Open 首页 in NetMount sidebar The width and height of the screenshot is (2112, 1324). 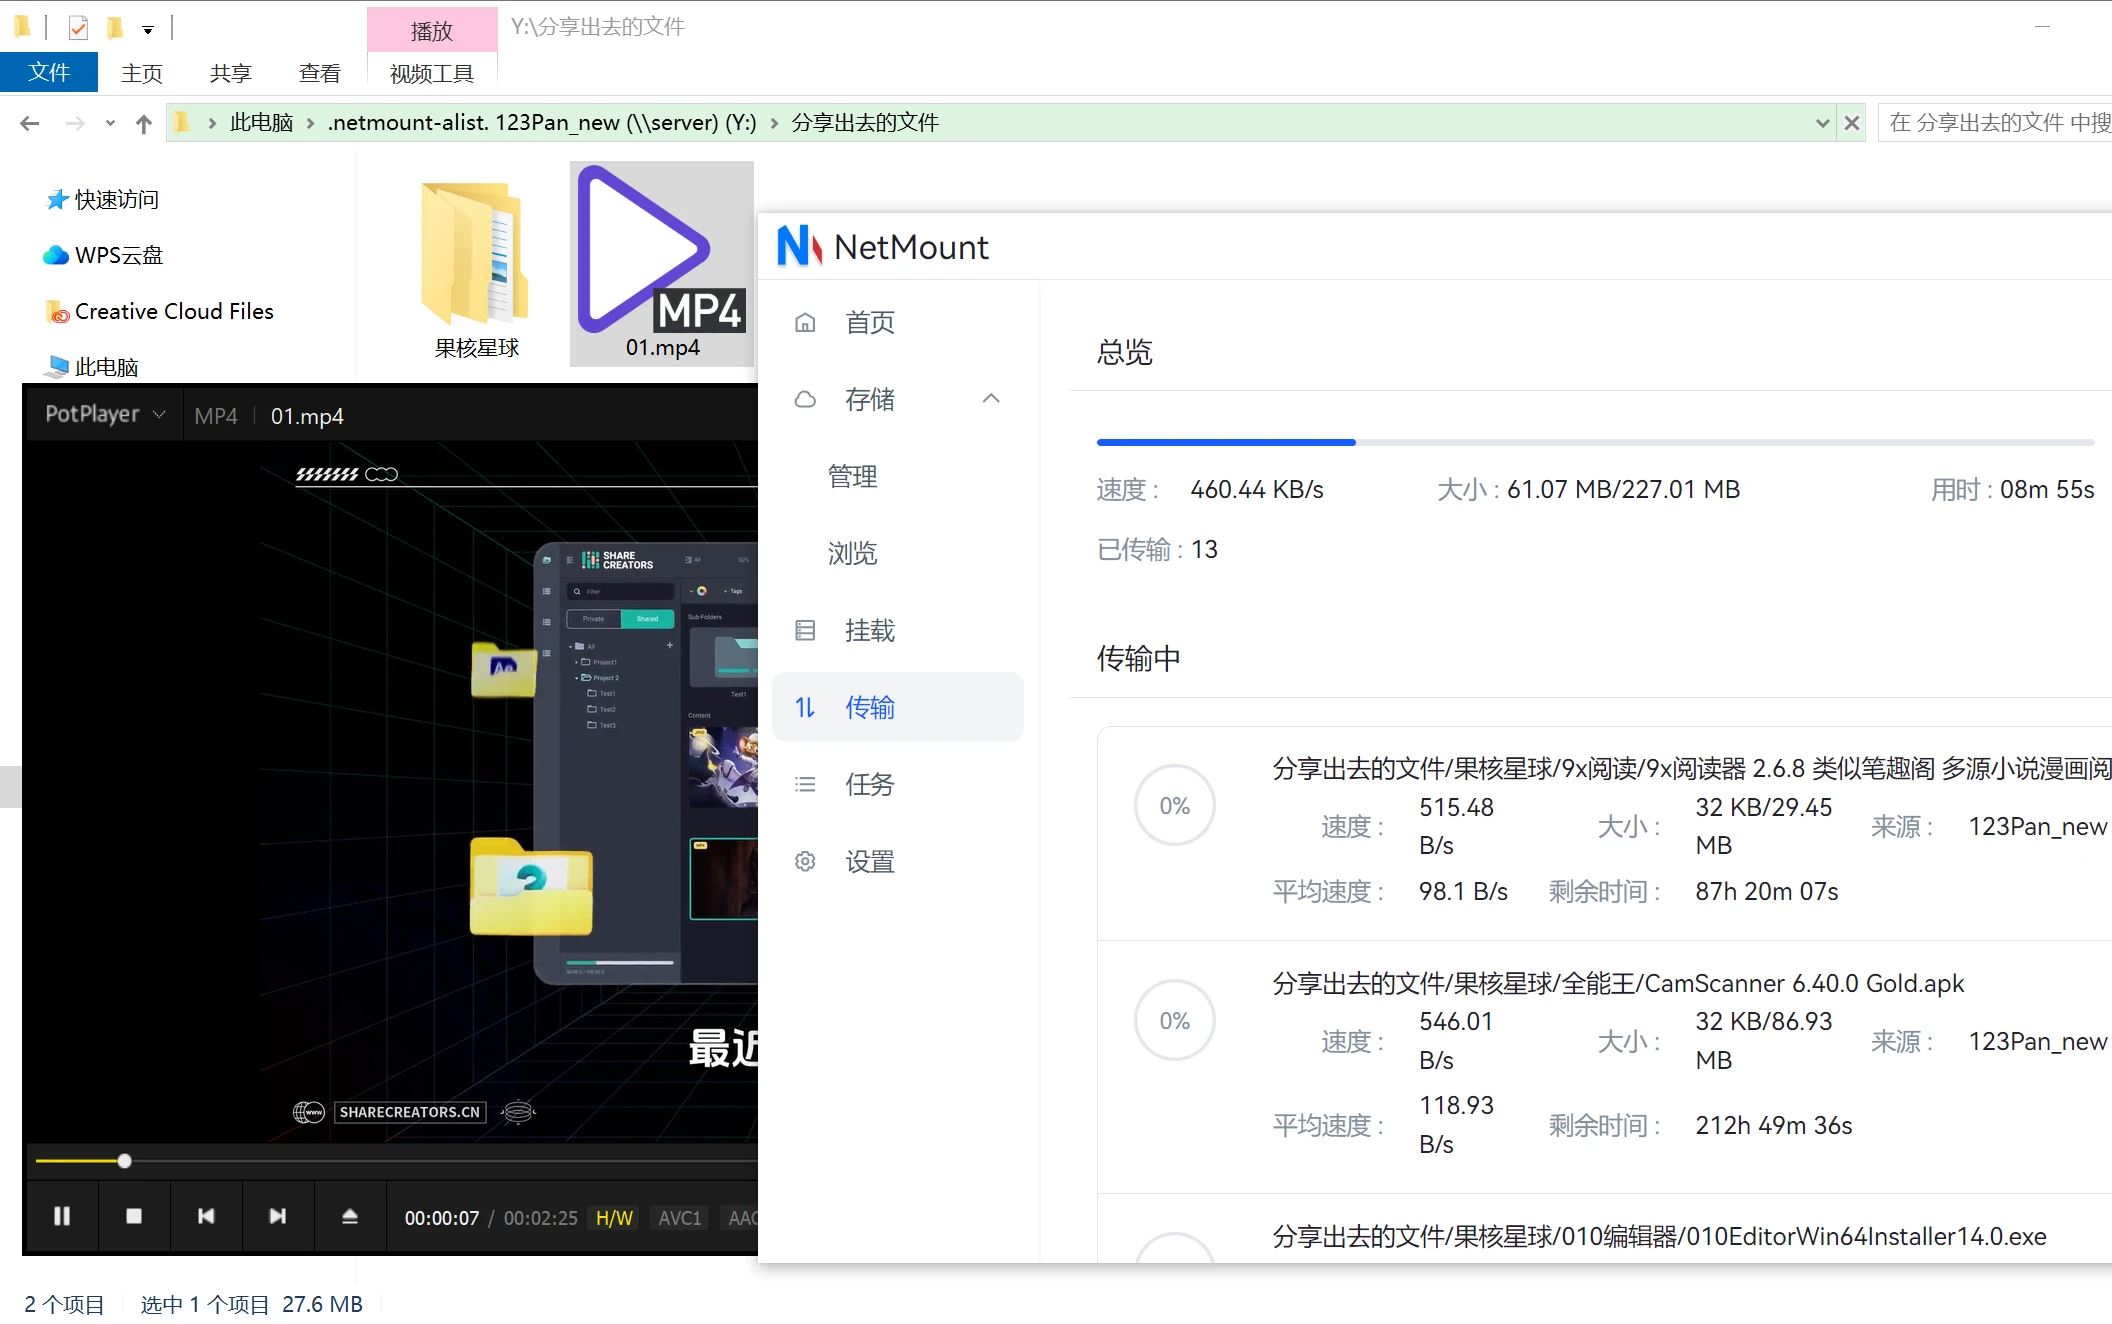(870, 322)
